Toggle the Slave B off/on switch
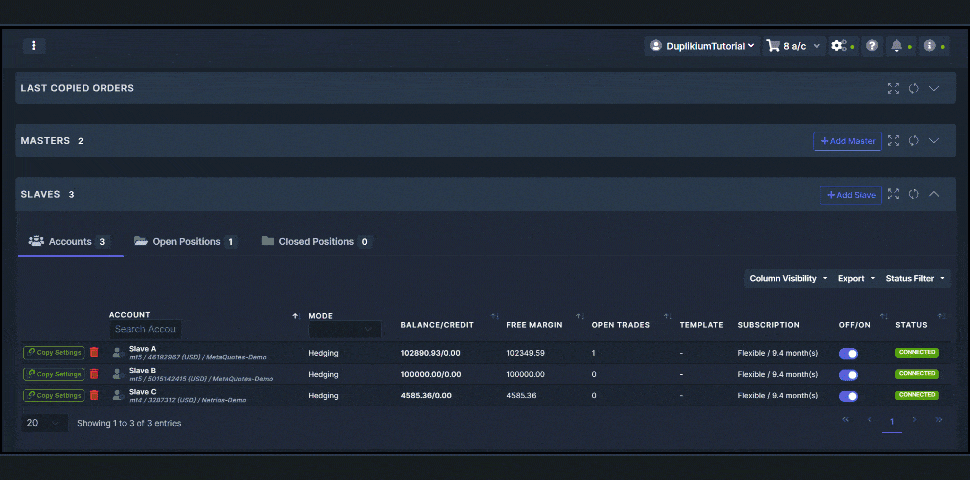 pos(848,374)
